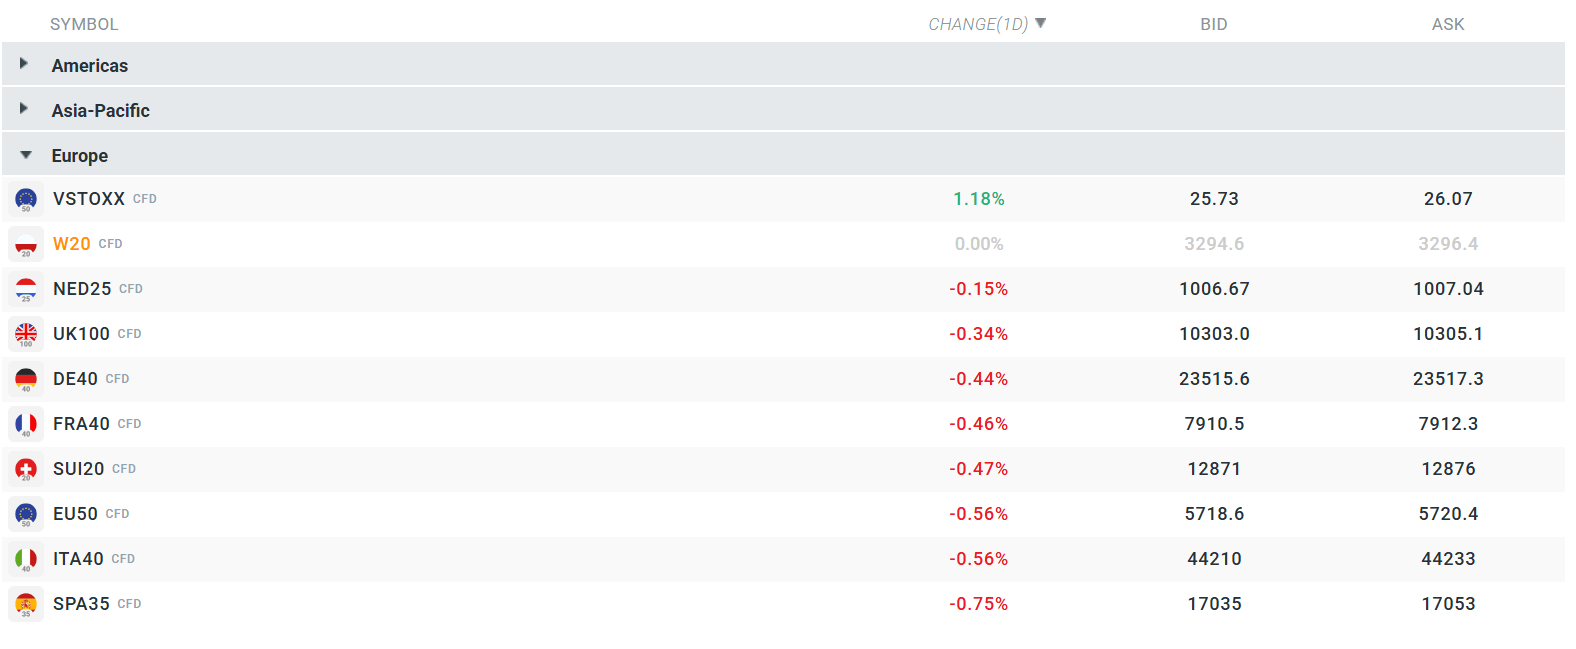
Task: Click the ASK column header
Action: tap(1447, 24)
